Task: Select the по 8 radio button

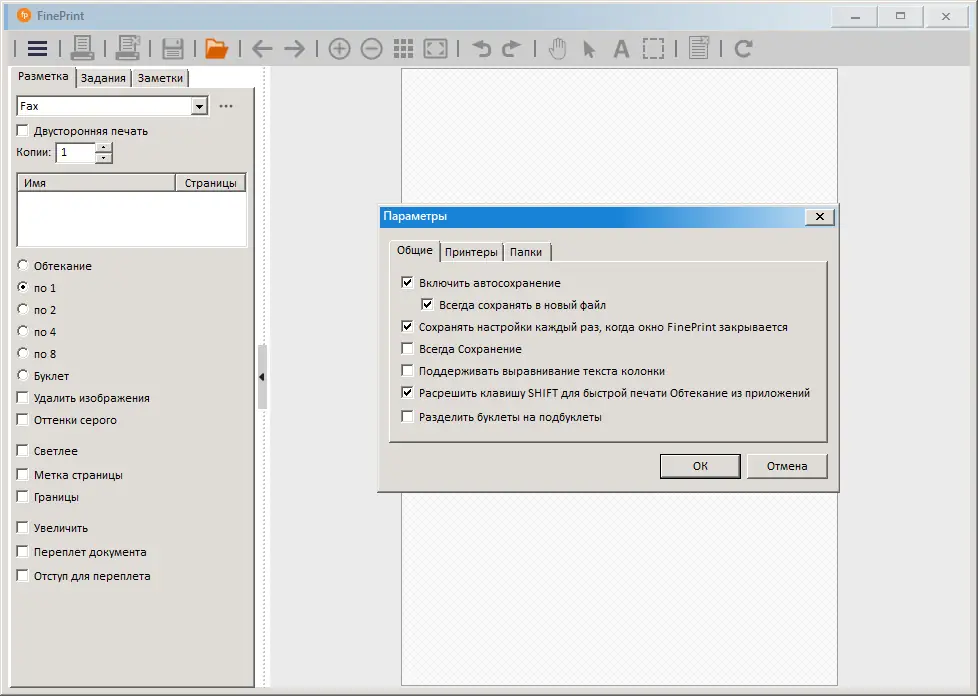Action: (x=22, y=353)
